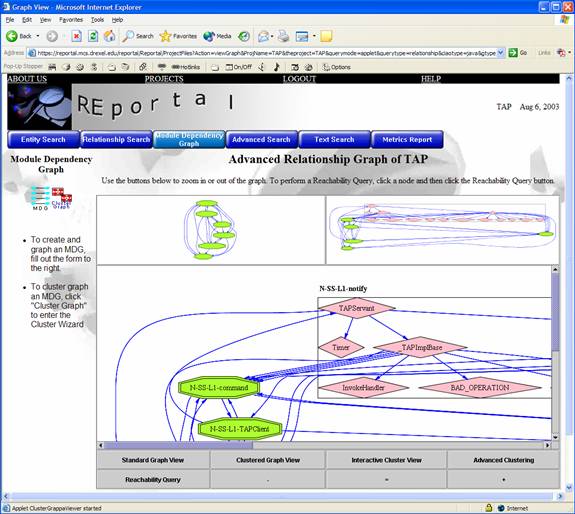Open Favorites star icon
Viewport: 575px width, 514px height.
tap(165, 36)
